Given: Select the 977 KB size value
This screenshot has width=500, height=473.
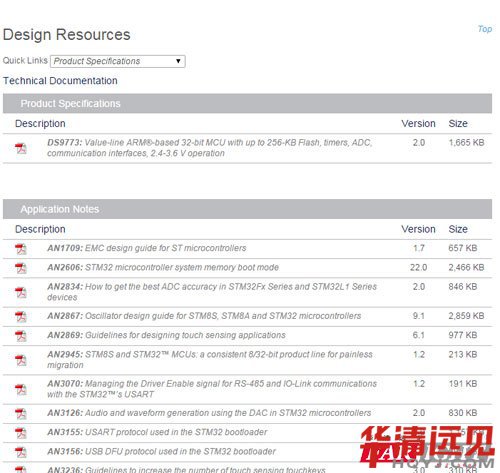Looking at the screenshot, I should tap(463, 335).
